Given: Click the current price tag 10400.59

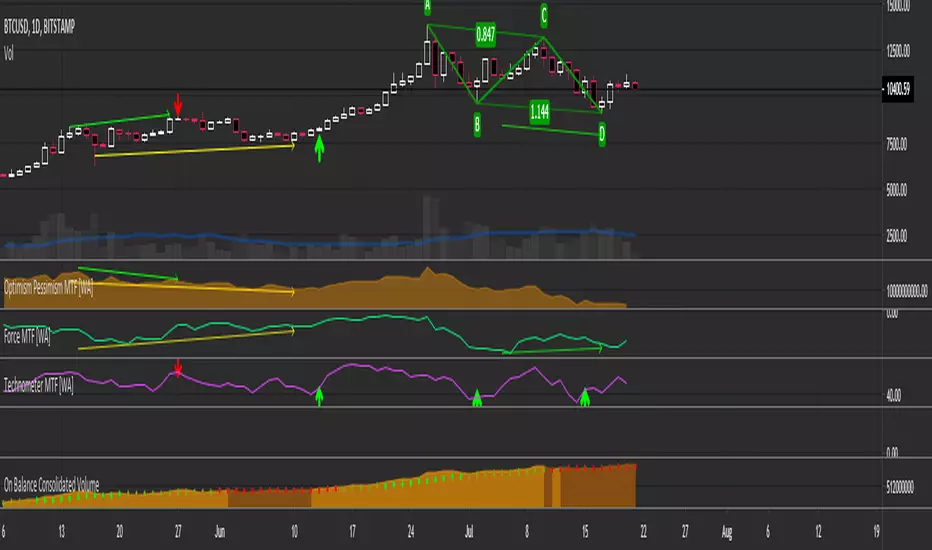Looking at the screenshot, I should pyautogui.click(x=898, y=89).
